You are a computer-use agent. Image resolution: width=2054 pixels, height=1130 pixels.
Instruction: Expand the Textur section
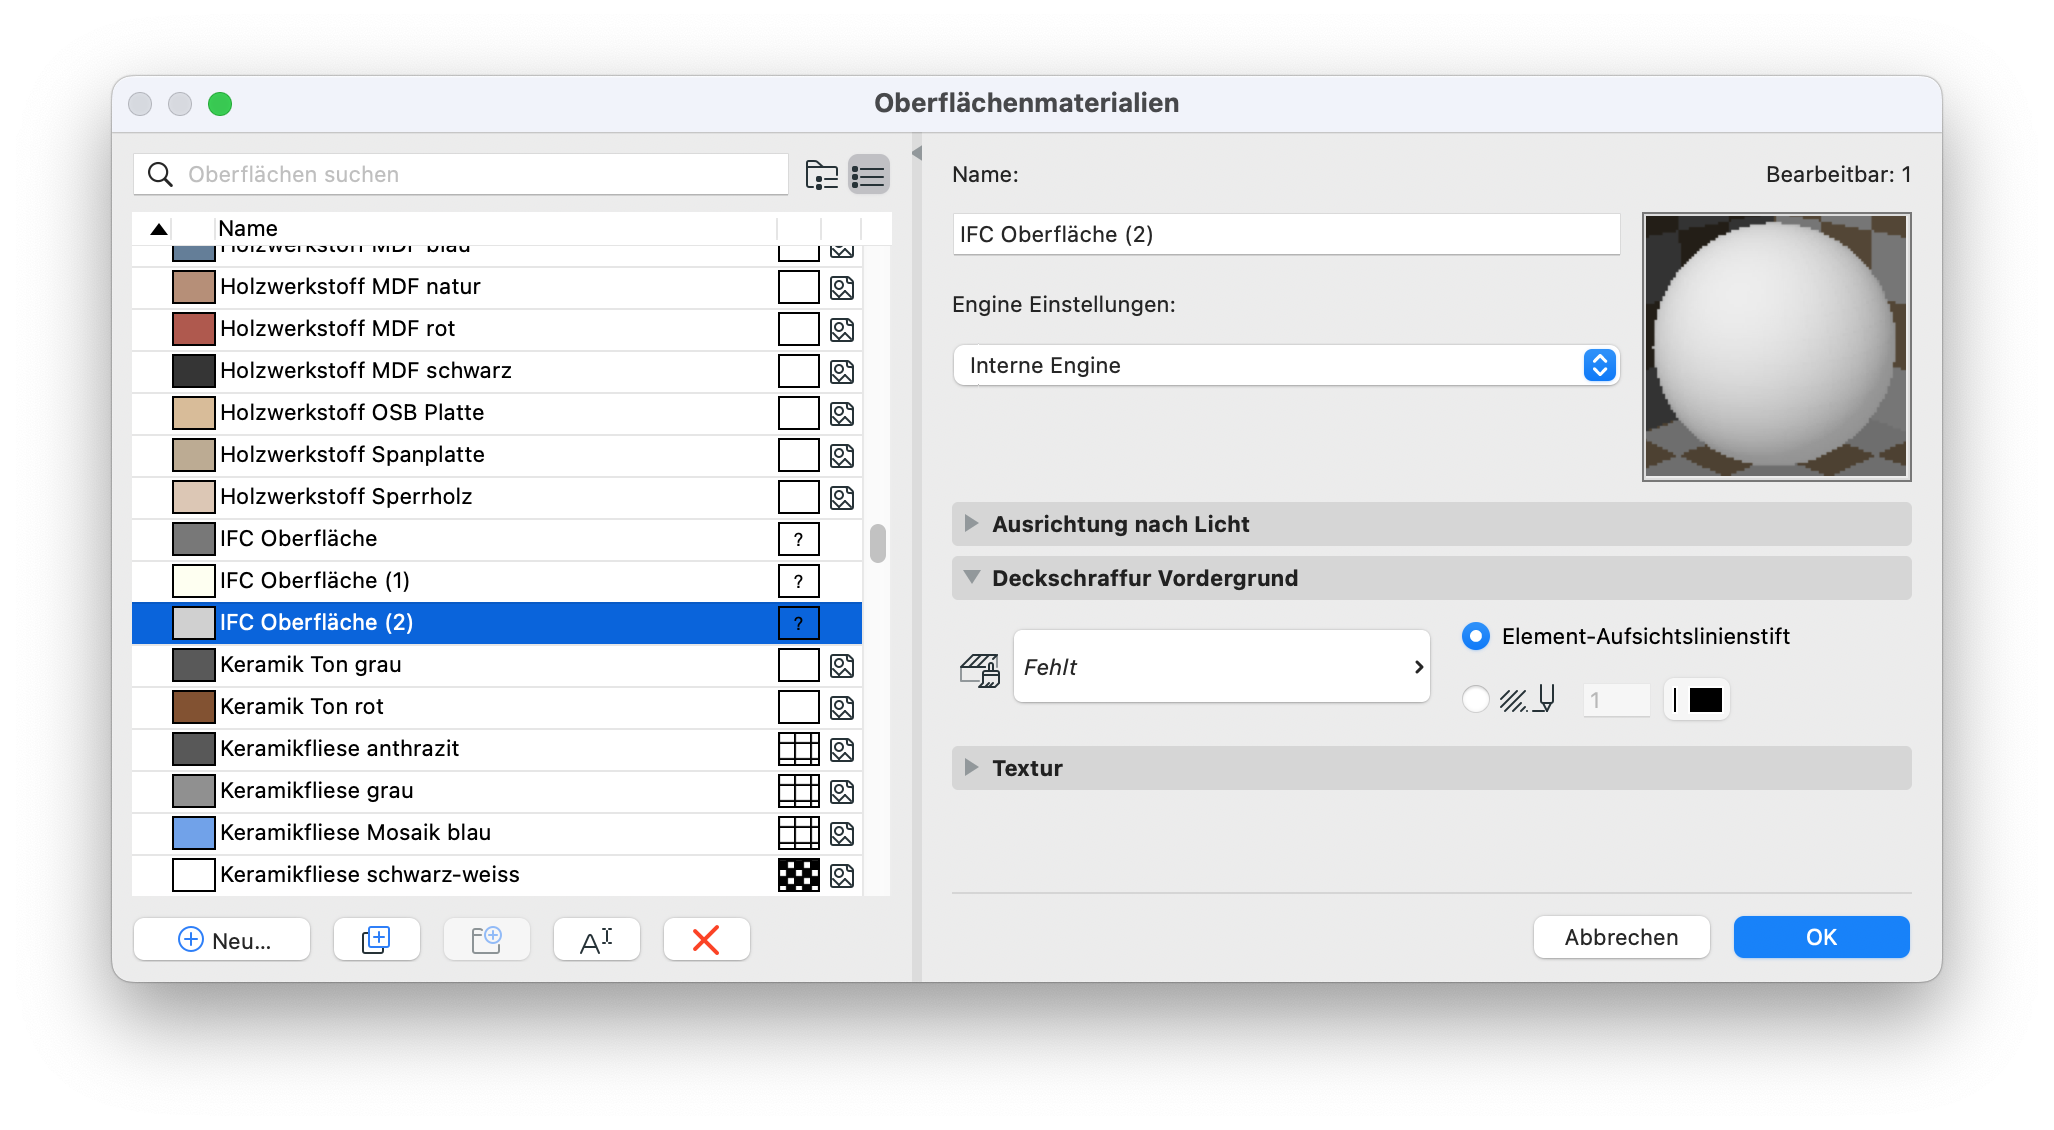tap(971, 767)
